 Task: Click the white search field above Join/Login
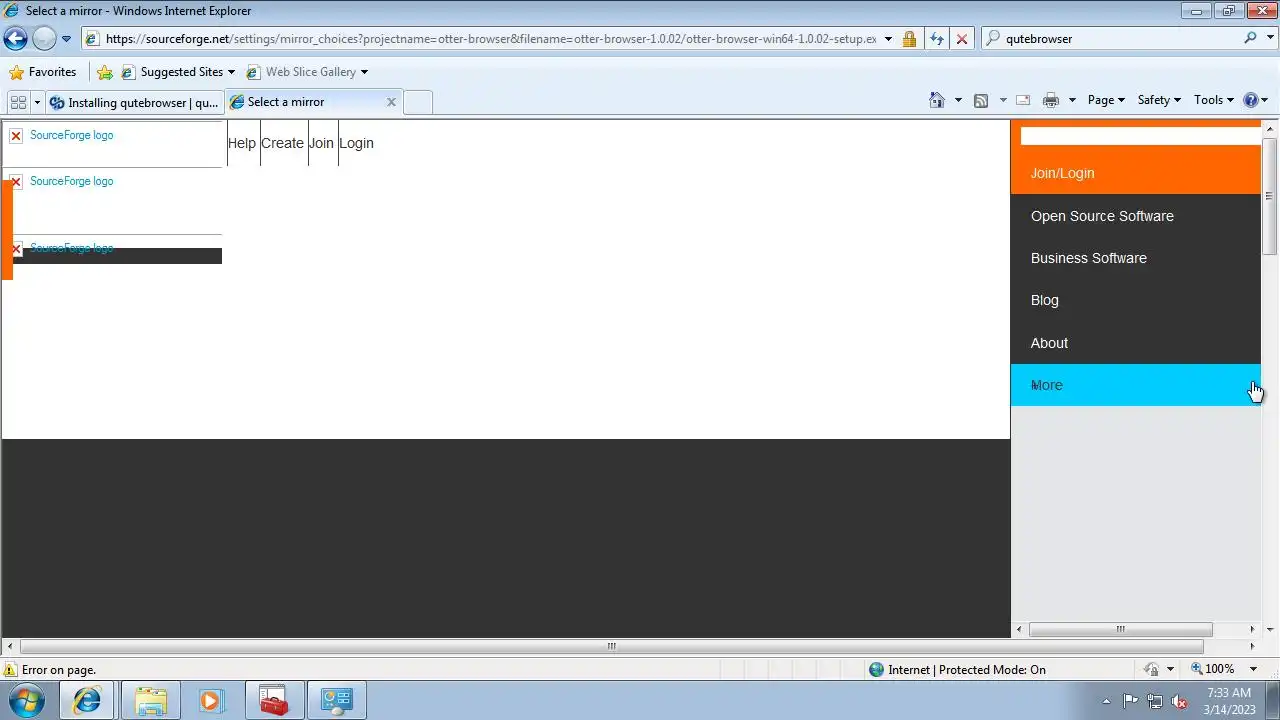[1140, 136]
